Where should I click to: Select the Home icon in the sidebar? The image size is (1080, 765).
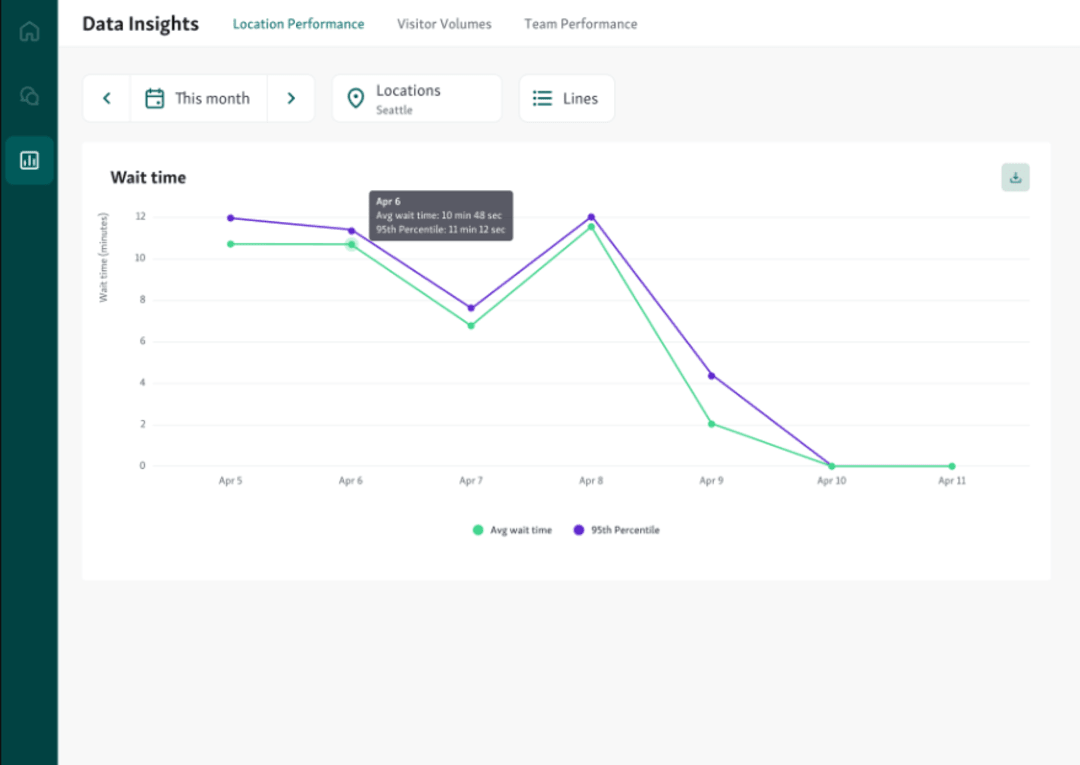point(29,31)
